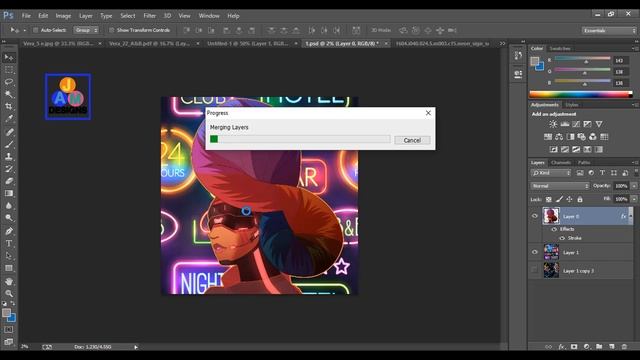Switch to the Swatches tab
Screen dimensions: 640x360
[x=560, y=49]
